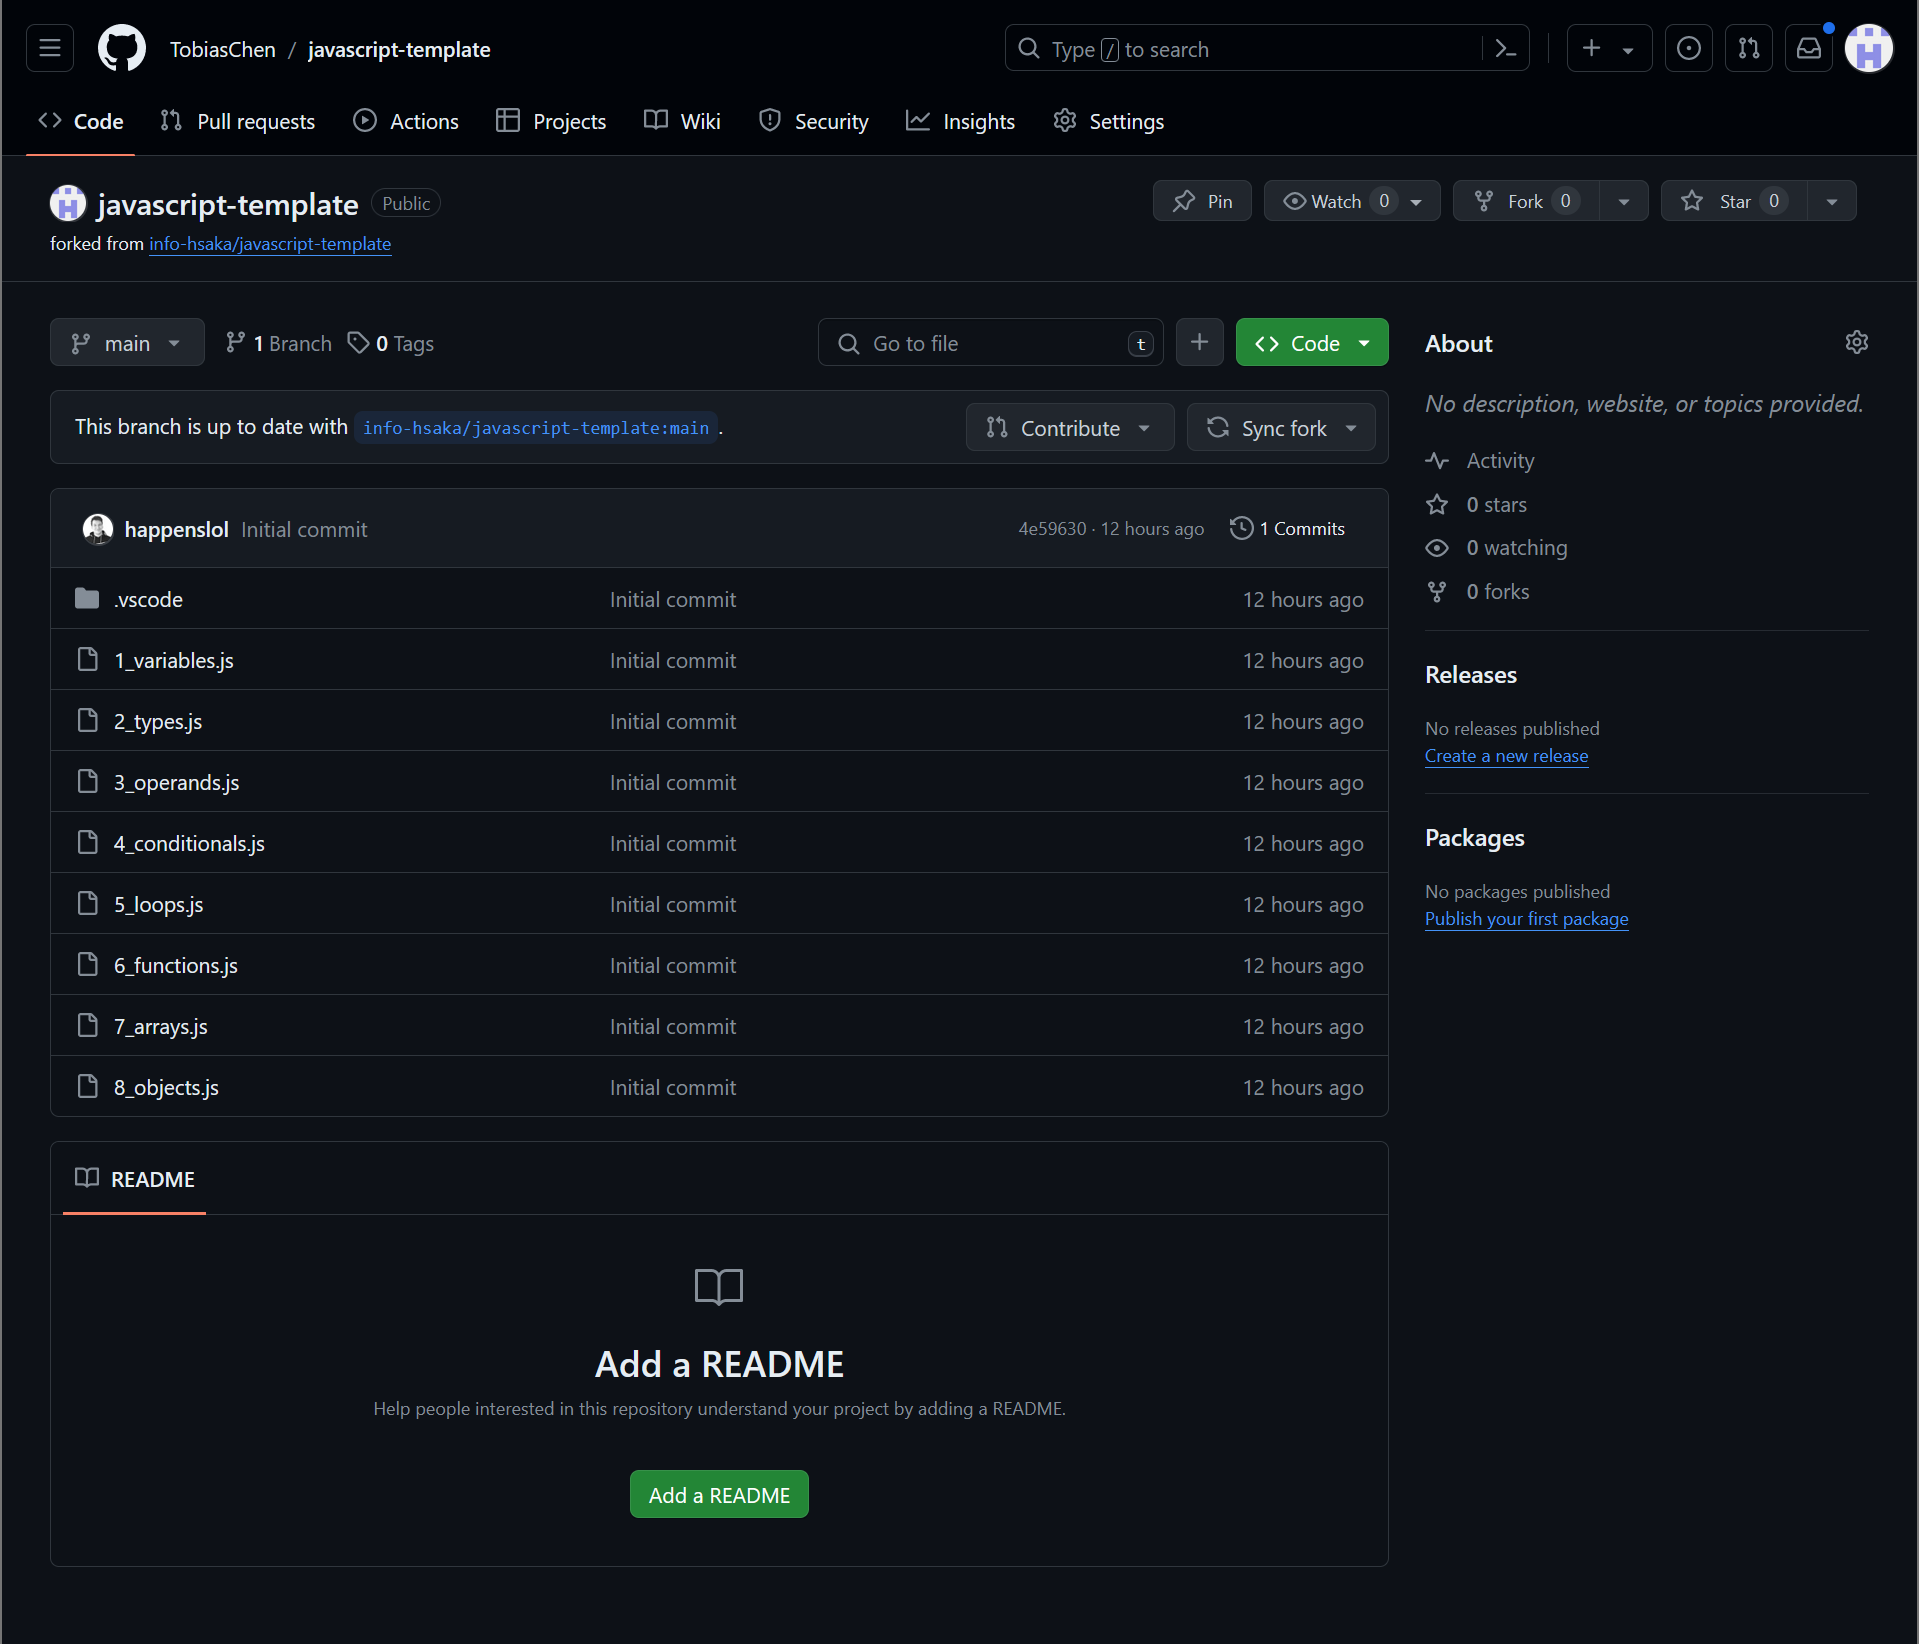This screenshot has height=1644, width=1919.
Task: Open the Insights tab
Action: click(960, 121)
